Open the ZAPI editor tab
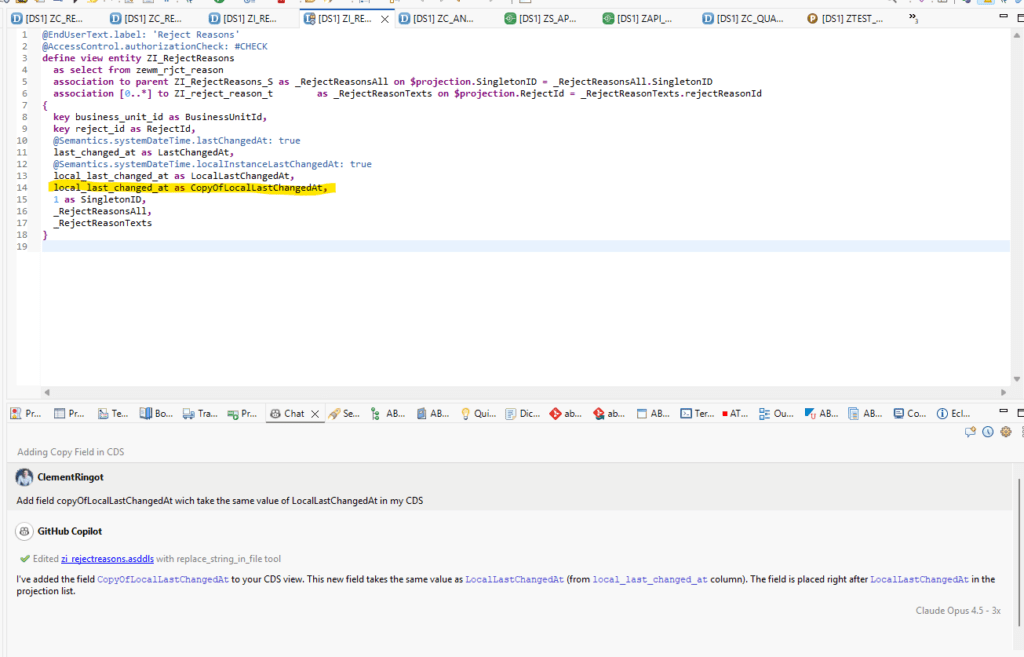The width and height of the screenshot is (1024, 657). 642,19
